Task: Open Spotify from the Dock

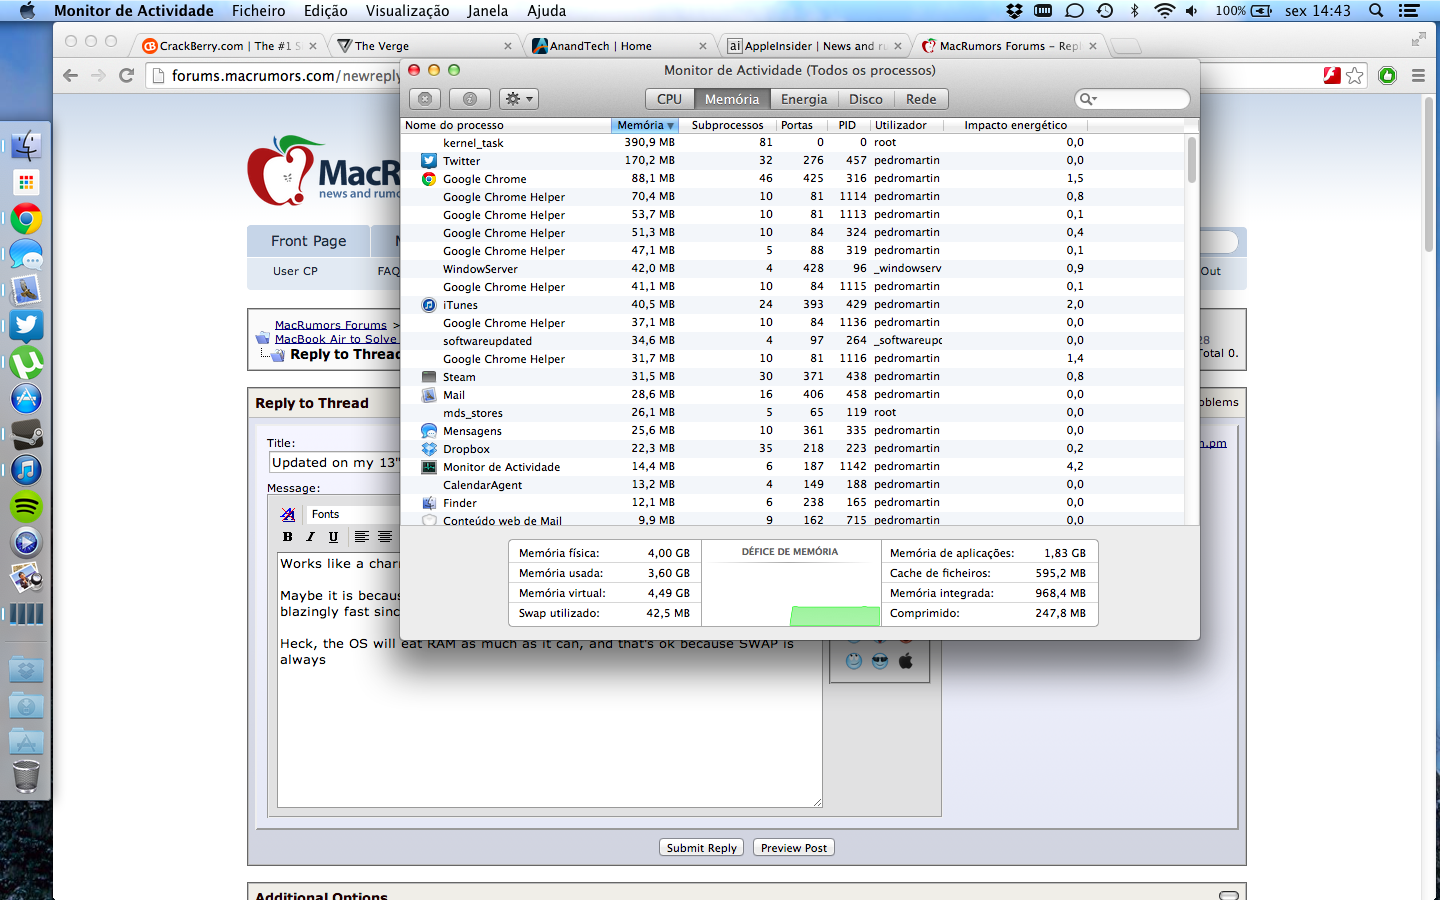Action: 26,506
